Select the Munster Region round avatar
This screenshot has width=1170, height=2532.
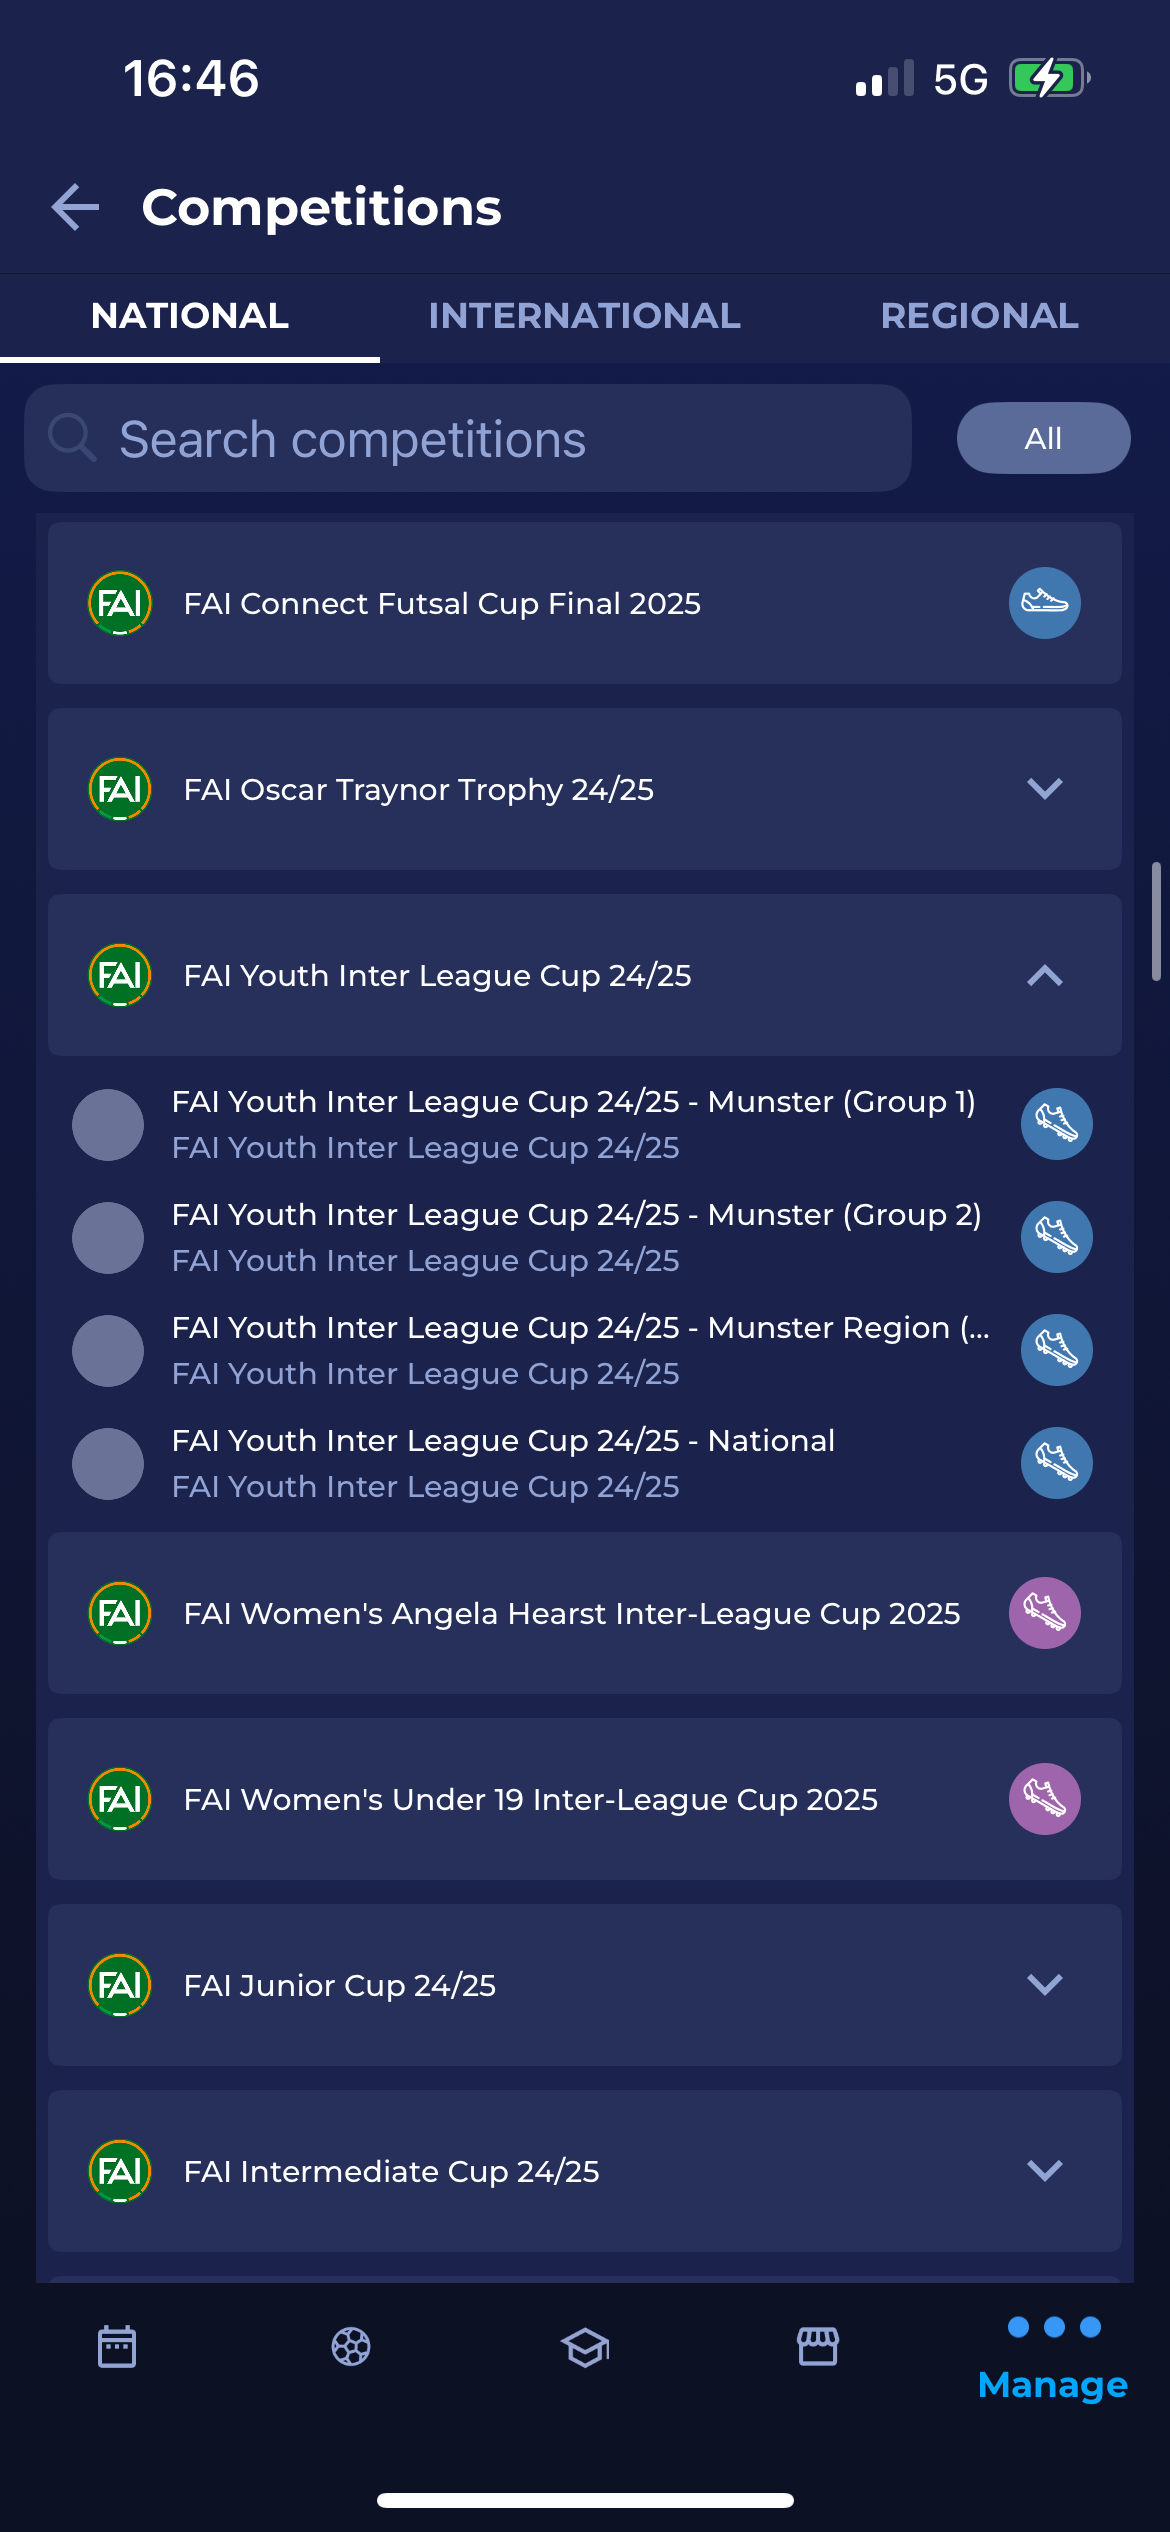click(x=108, y=1351)
